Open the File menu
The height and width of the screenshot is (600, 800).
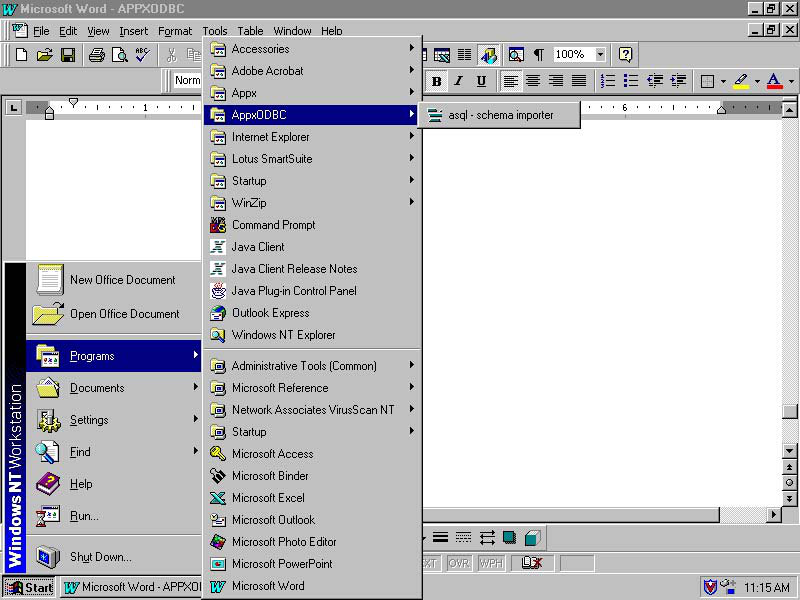[41, 31]
